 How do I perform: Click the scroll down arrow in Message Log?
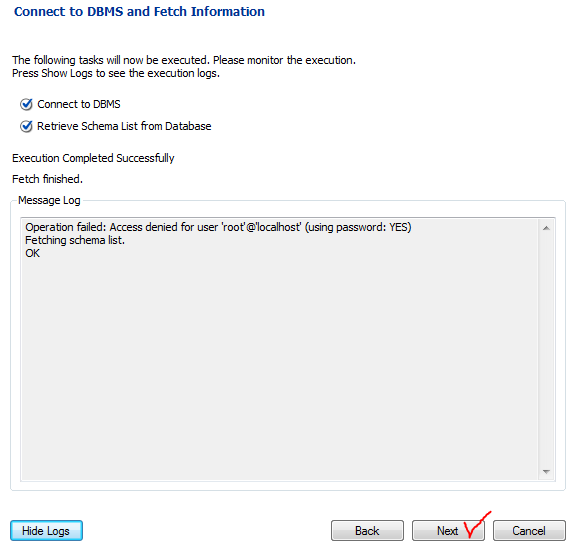[x=546, y=472]
